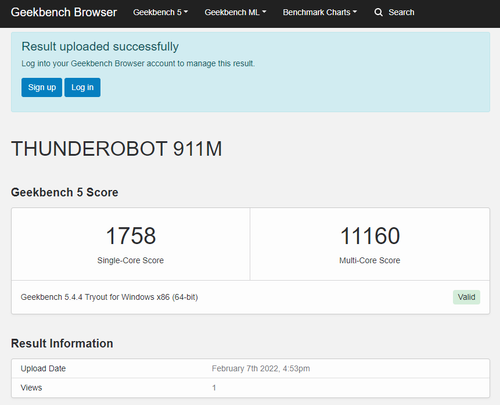Click the Log in button
This screenshot has height=405, width=500.
[x=82, y=87]
